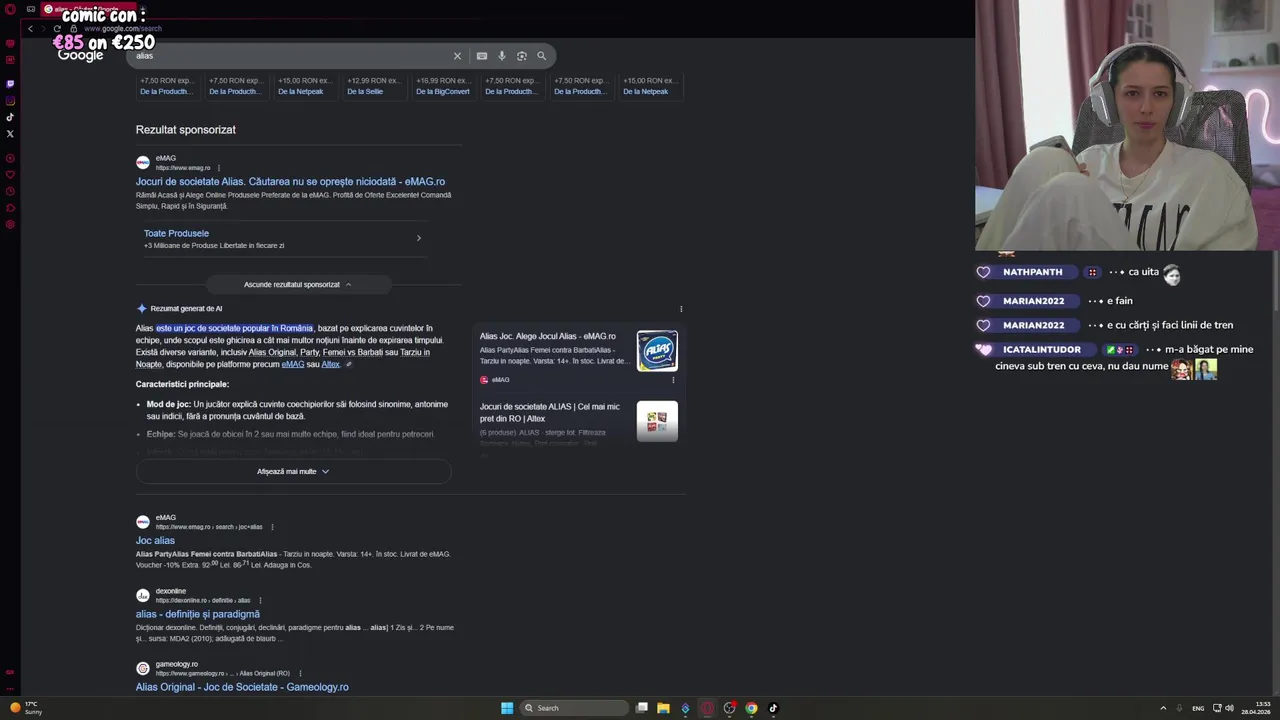Open options dots next to gameology.ro result
Viewport: 1280px width, 720px height.
(300, 673)
